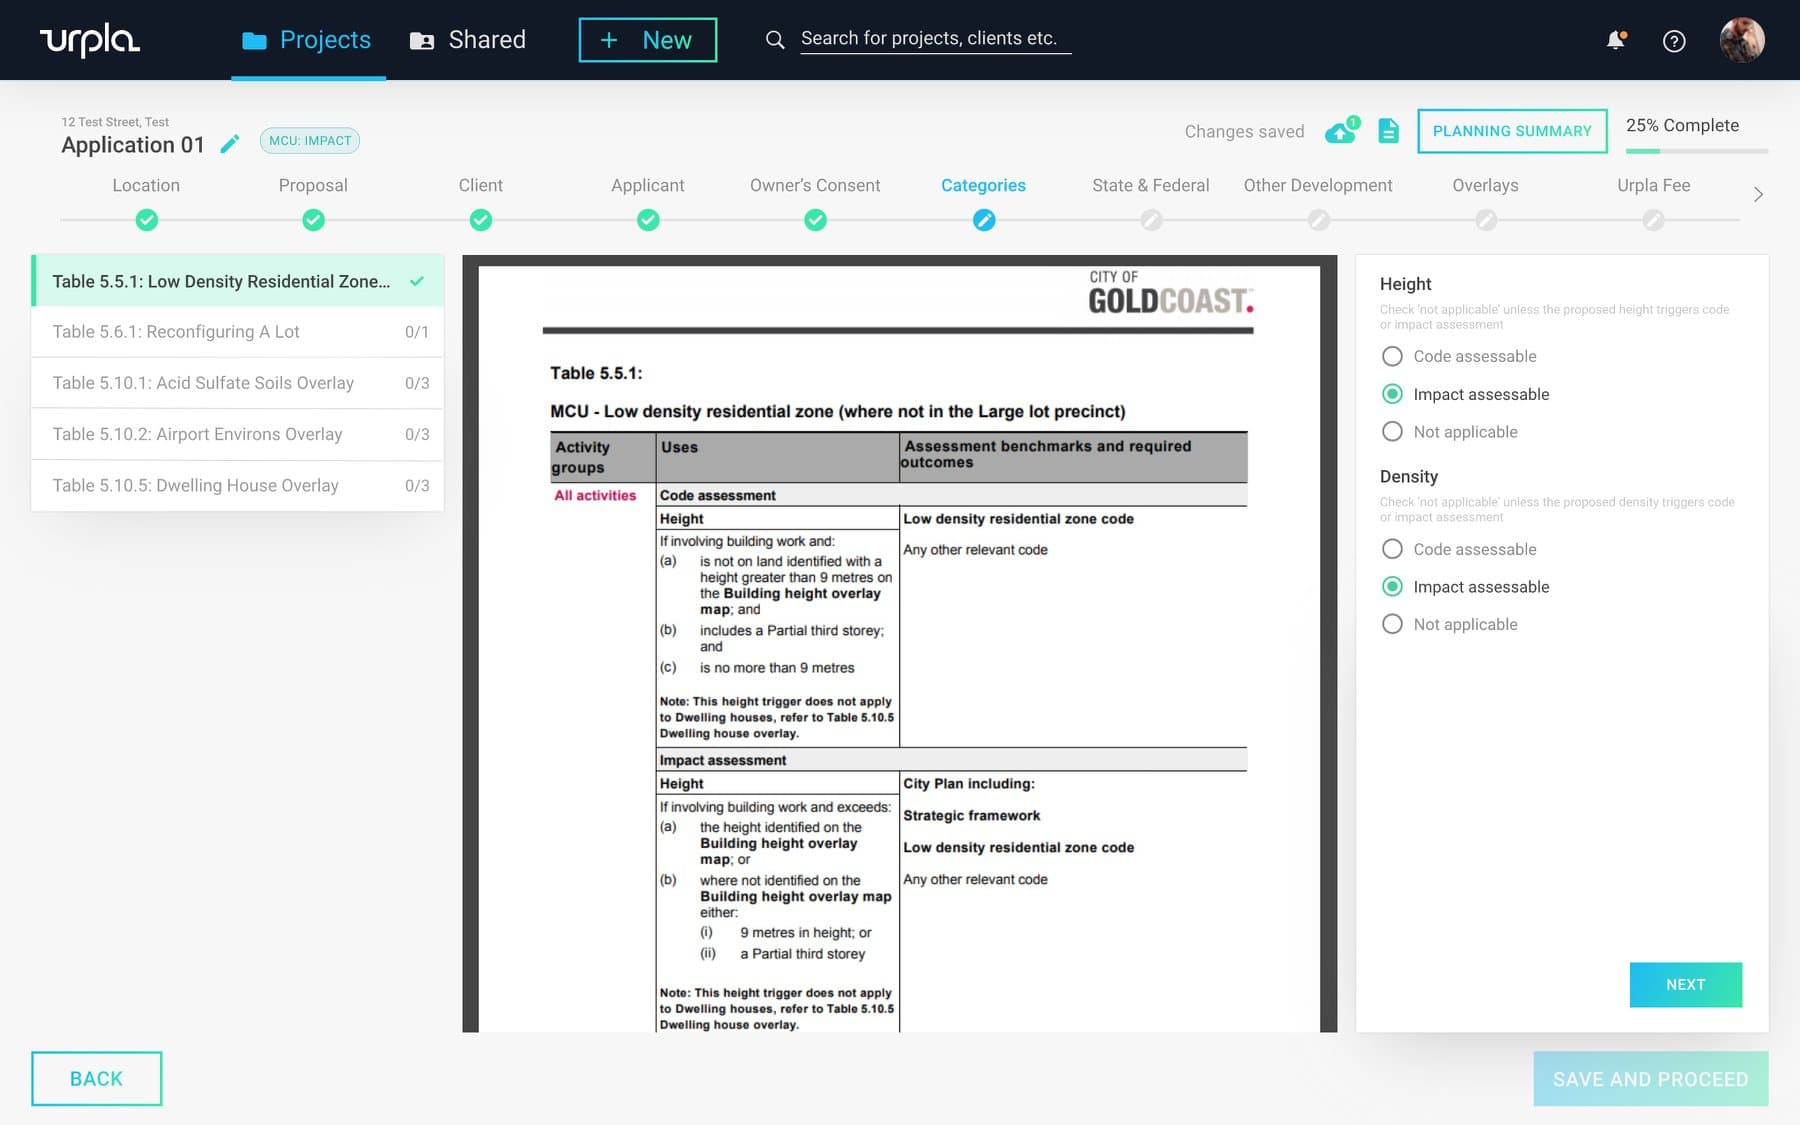Open the document file icon
Image resolution: width=1800 pixels, height=1125 pixels.
(x=1388, y=131)
